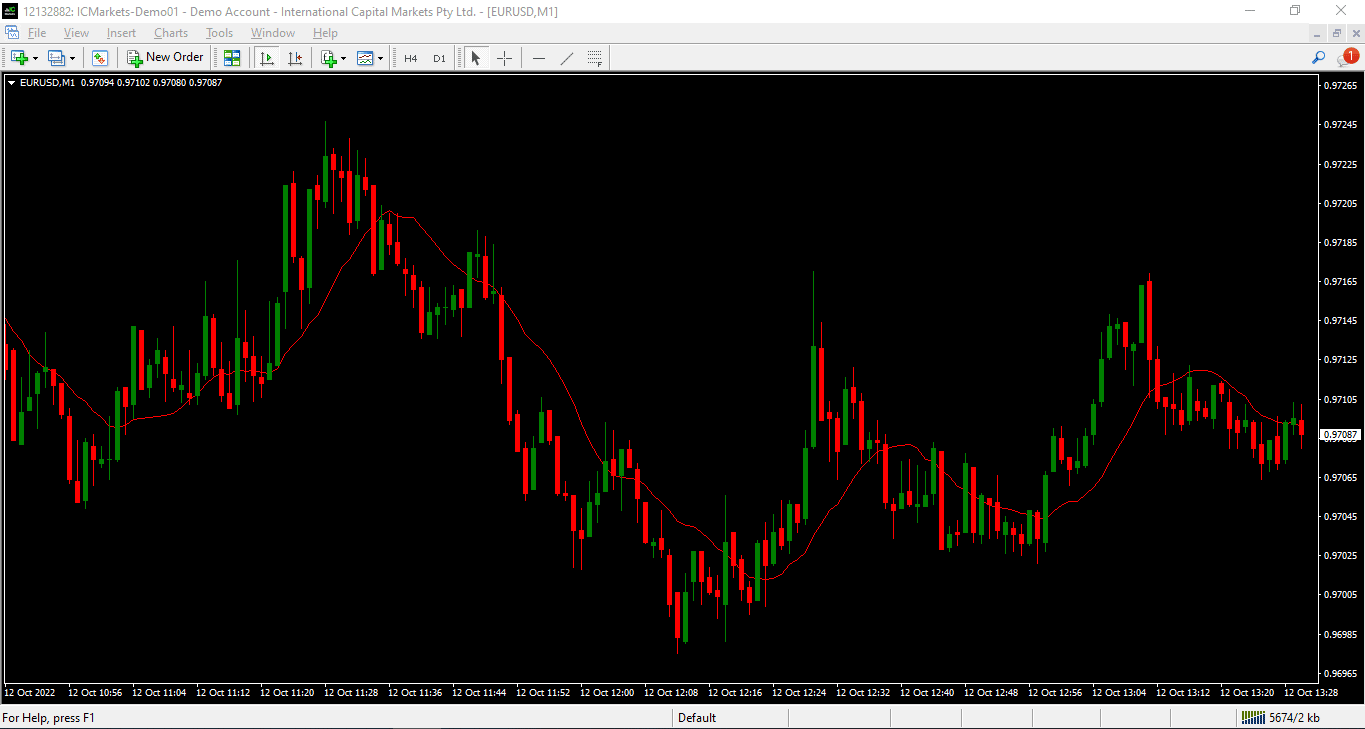
Task: Switch chart to H4 timeframe
Action: click(x=410, y=58)
